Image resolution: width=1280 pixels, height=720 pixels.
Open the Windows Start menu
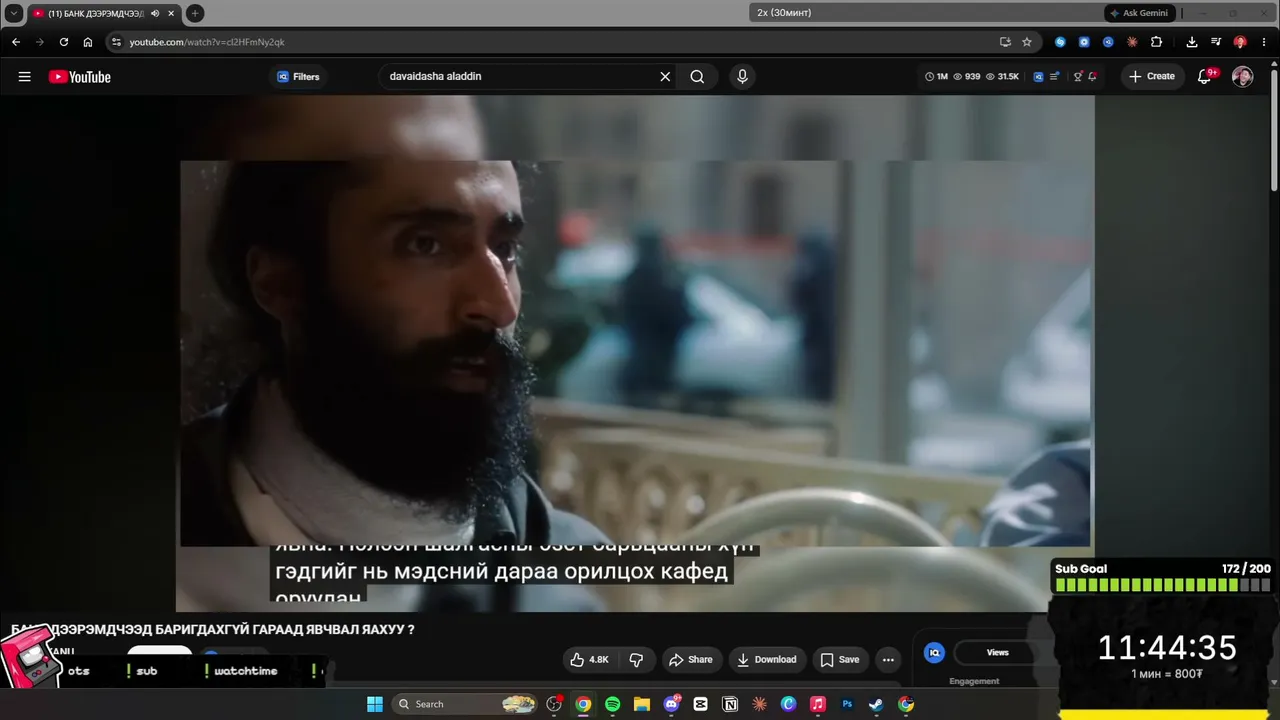click(x=375, y=704)
